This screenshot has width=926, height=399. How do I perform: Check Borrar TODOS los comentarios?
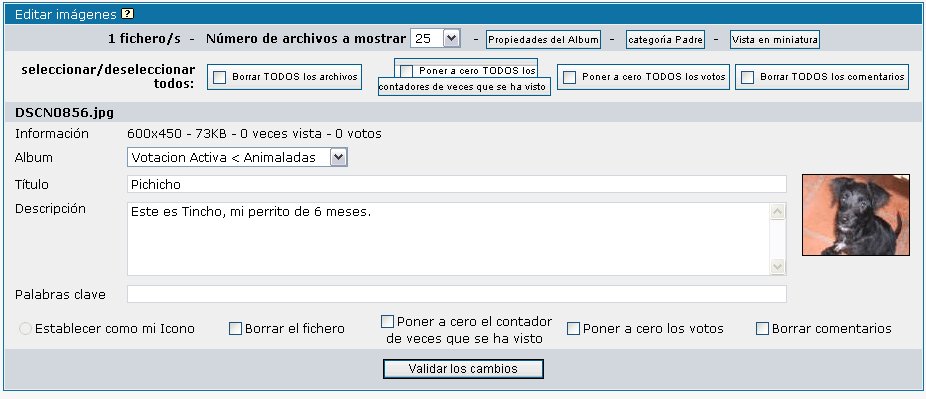(748, 77)
